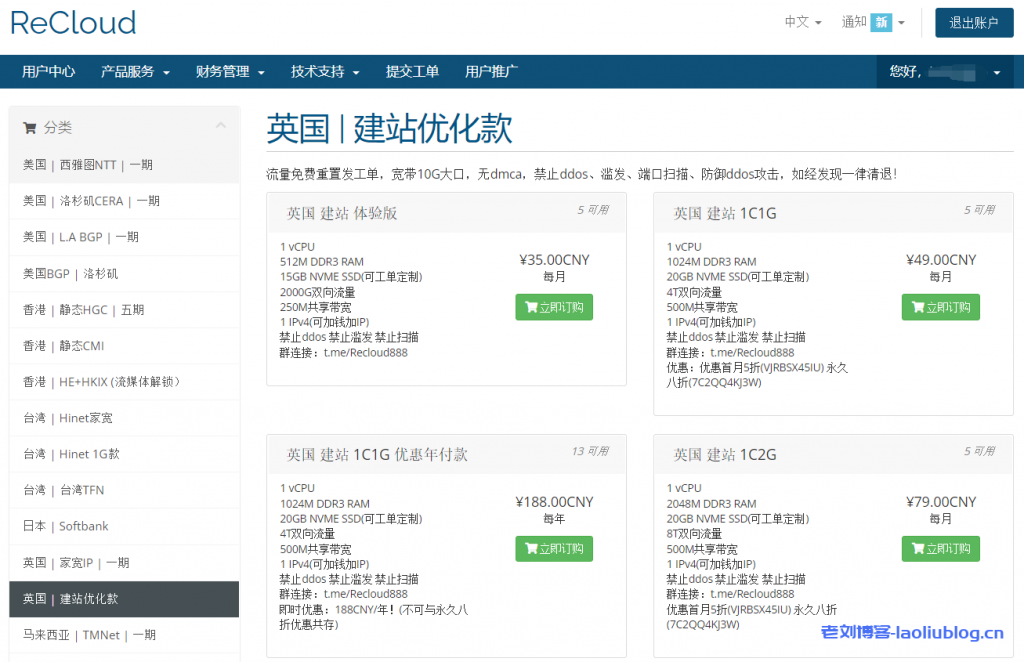Screen dimensions: 1024x662
Task: Click the funnel icon beside 分类
Action: 29,127
